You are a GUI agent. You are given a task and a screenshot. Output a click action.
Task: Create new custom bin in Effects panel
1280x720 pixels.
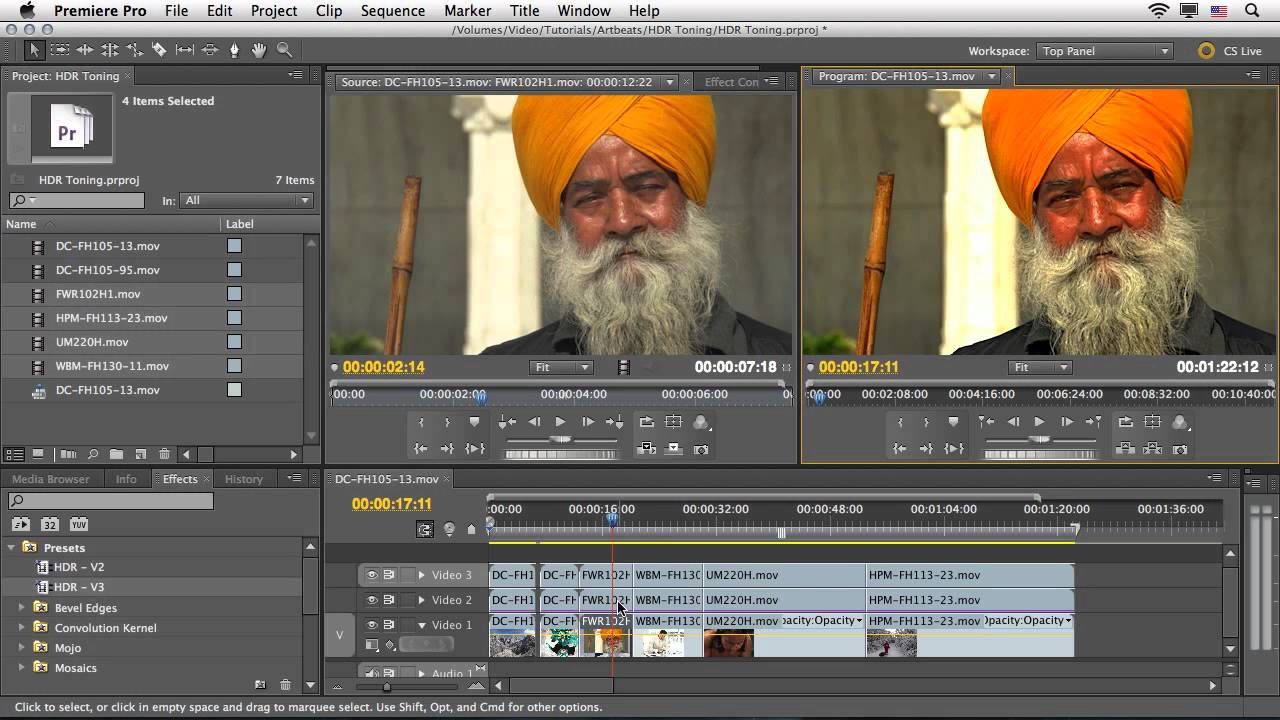(x=260, y=685)
